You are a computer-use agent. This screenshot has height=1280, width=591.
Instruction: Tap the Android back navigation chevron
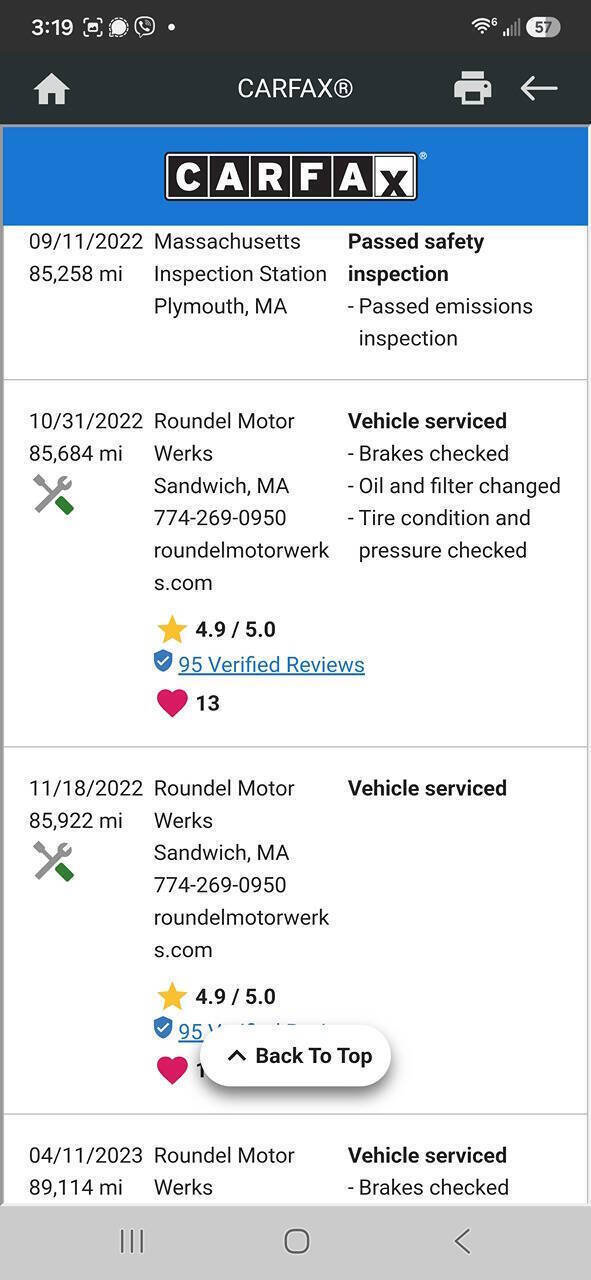[462, 1241]
